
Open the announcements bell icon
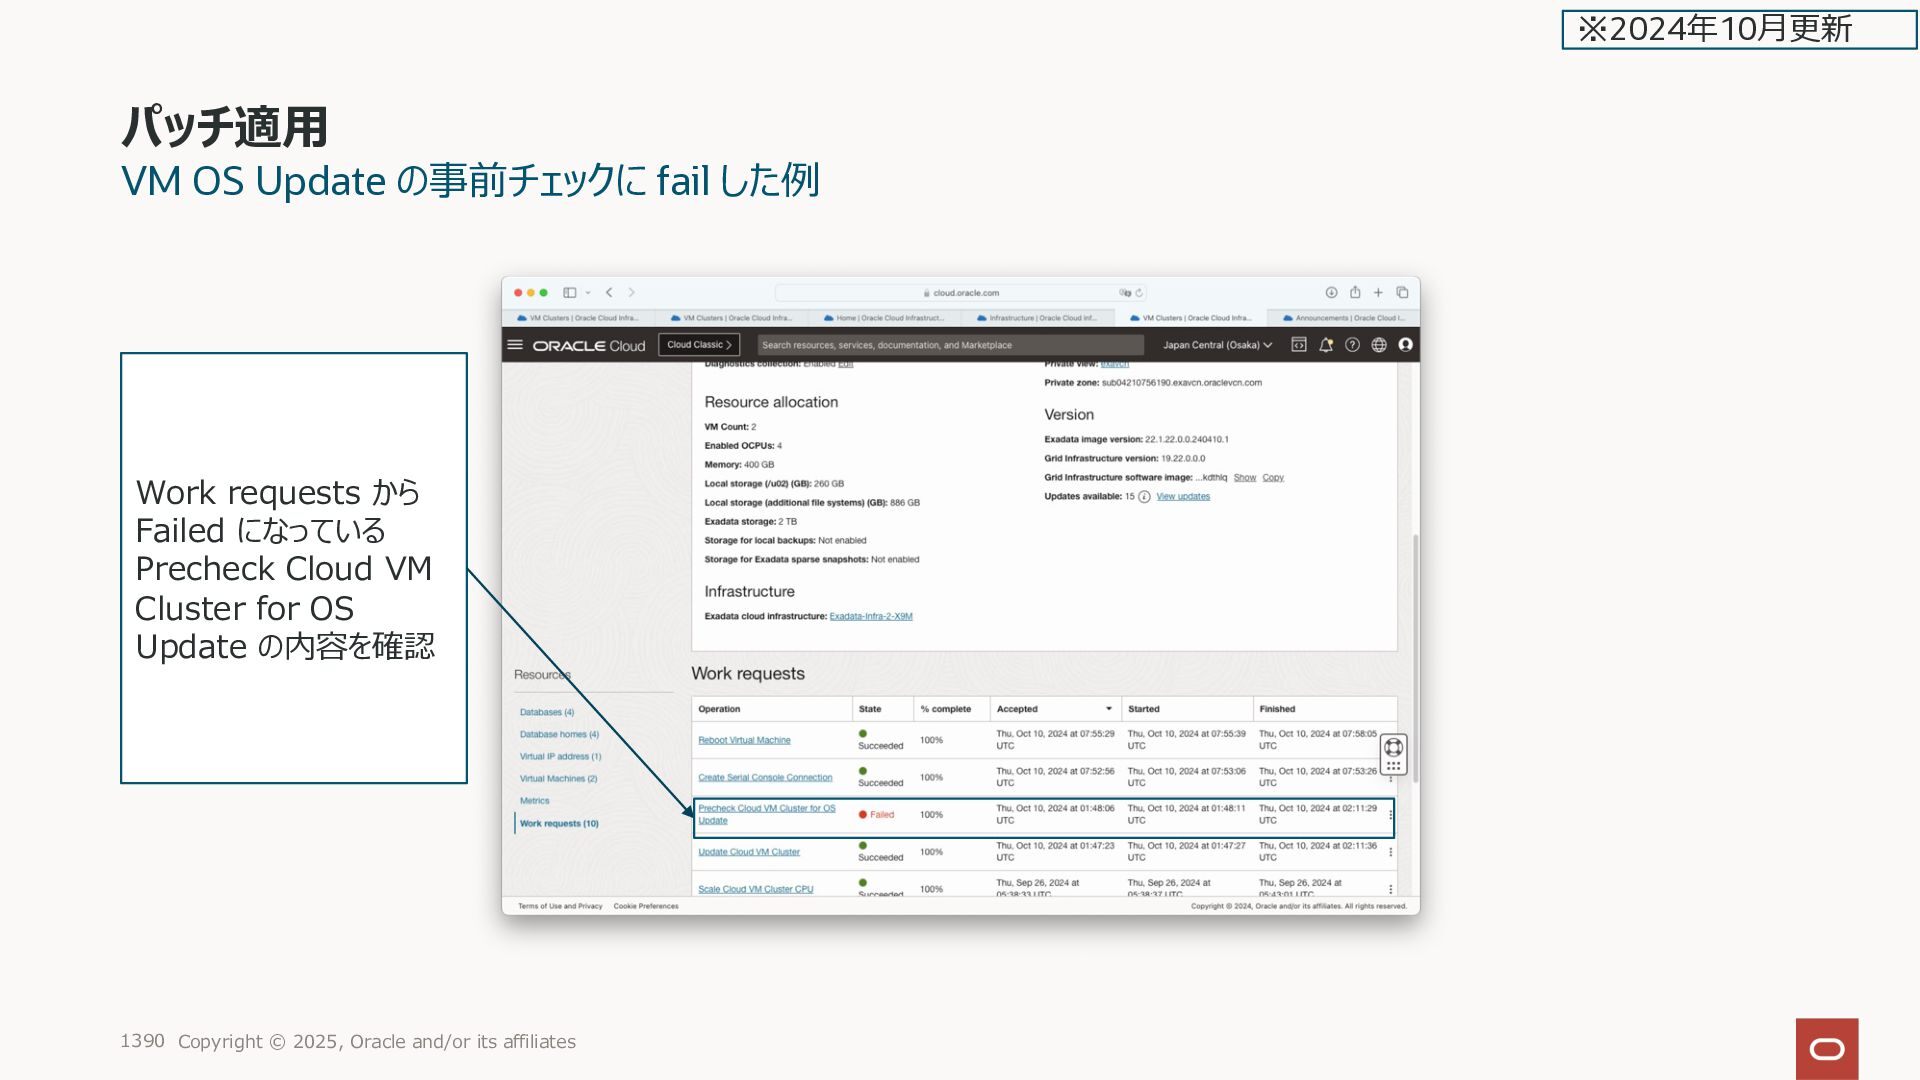1326,345
